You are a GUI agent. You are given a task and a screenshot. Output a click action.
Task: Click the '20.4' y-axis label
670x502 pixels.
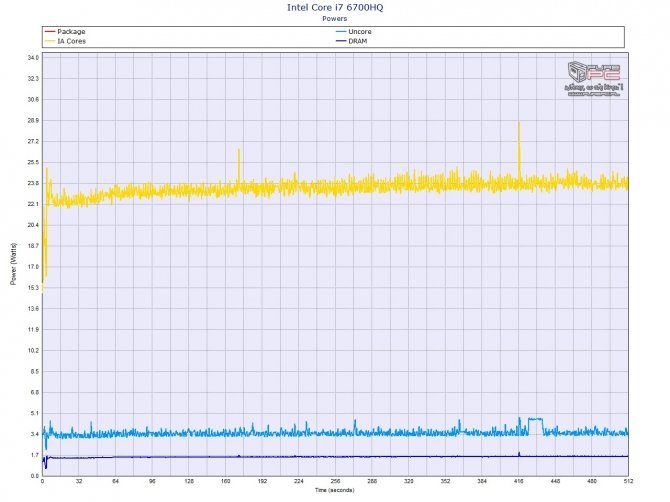[33, 225]
